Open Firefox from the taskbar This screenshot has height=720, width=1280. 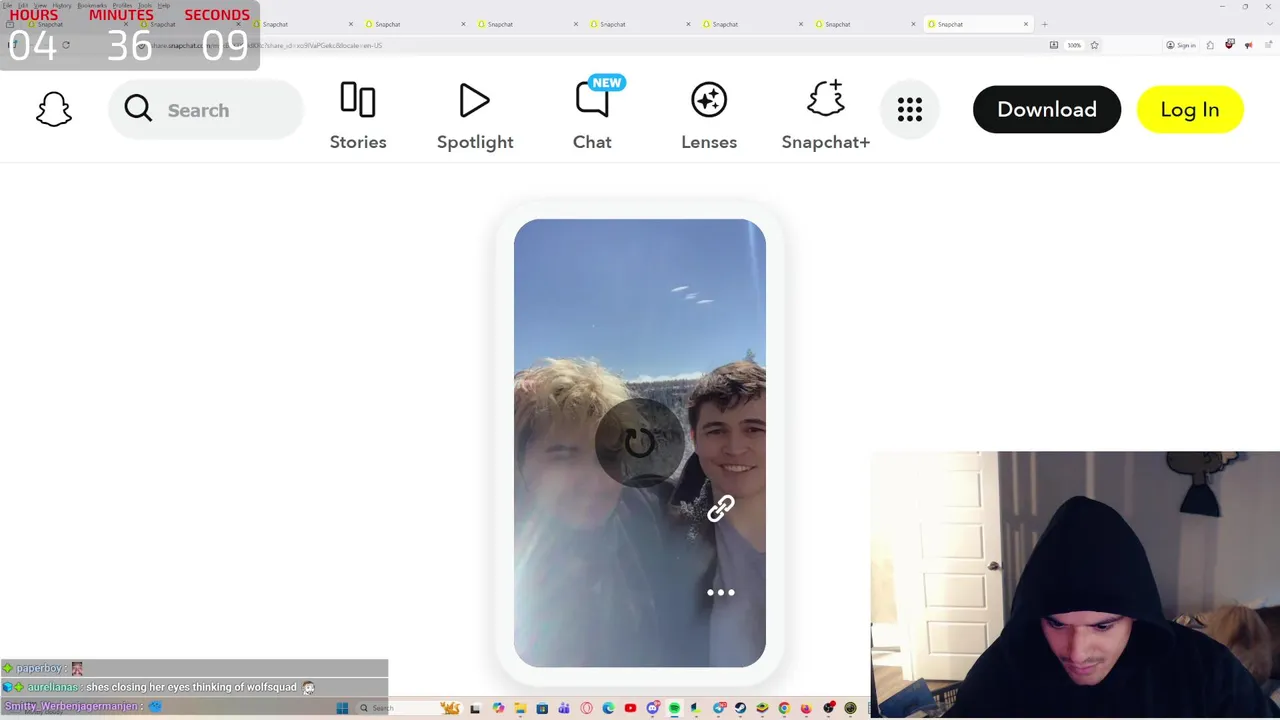click(806, 708)
